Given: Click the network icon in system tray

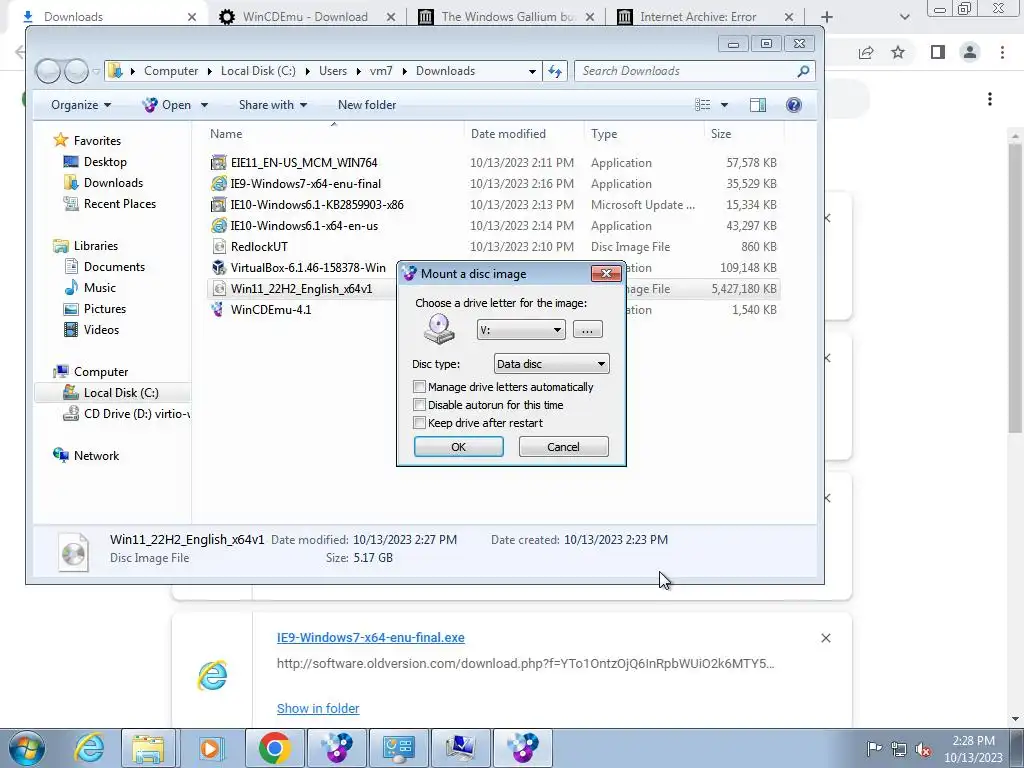Looking at the screenshot, I should click(x=899, y=749).
